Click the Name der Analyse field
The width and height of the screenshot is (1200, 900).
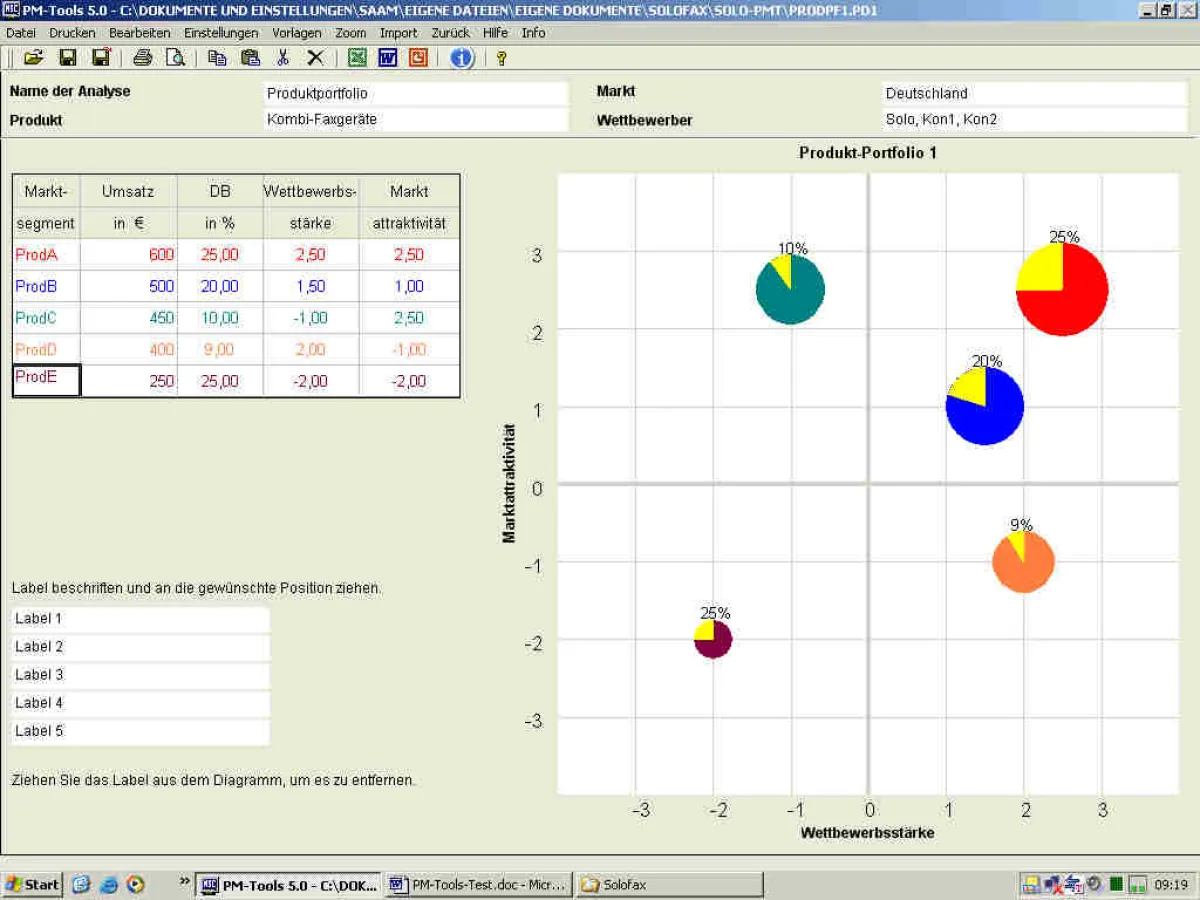pos(416,93)
